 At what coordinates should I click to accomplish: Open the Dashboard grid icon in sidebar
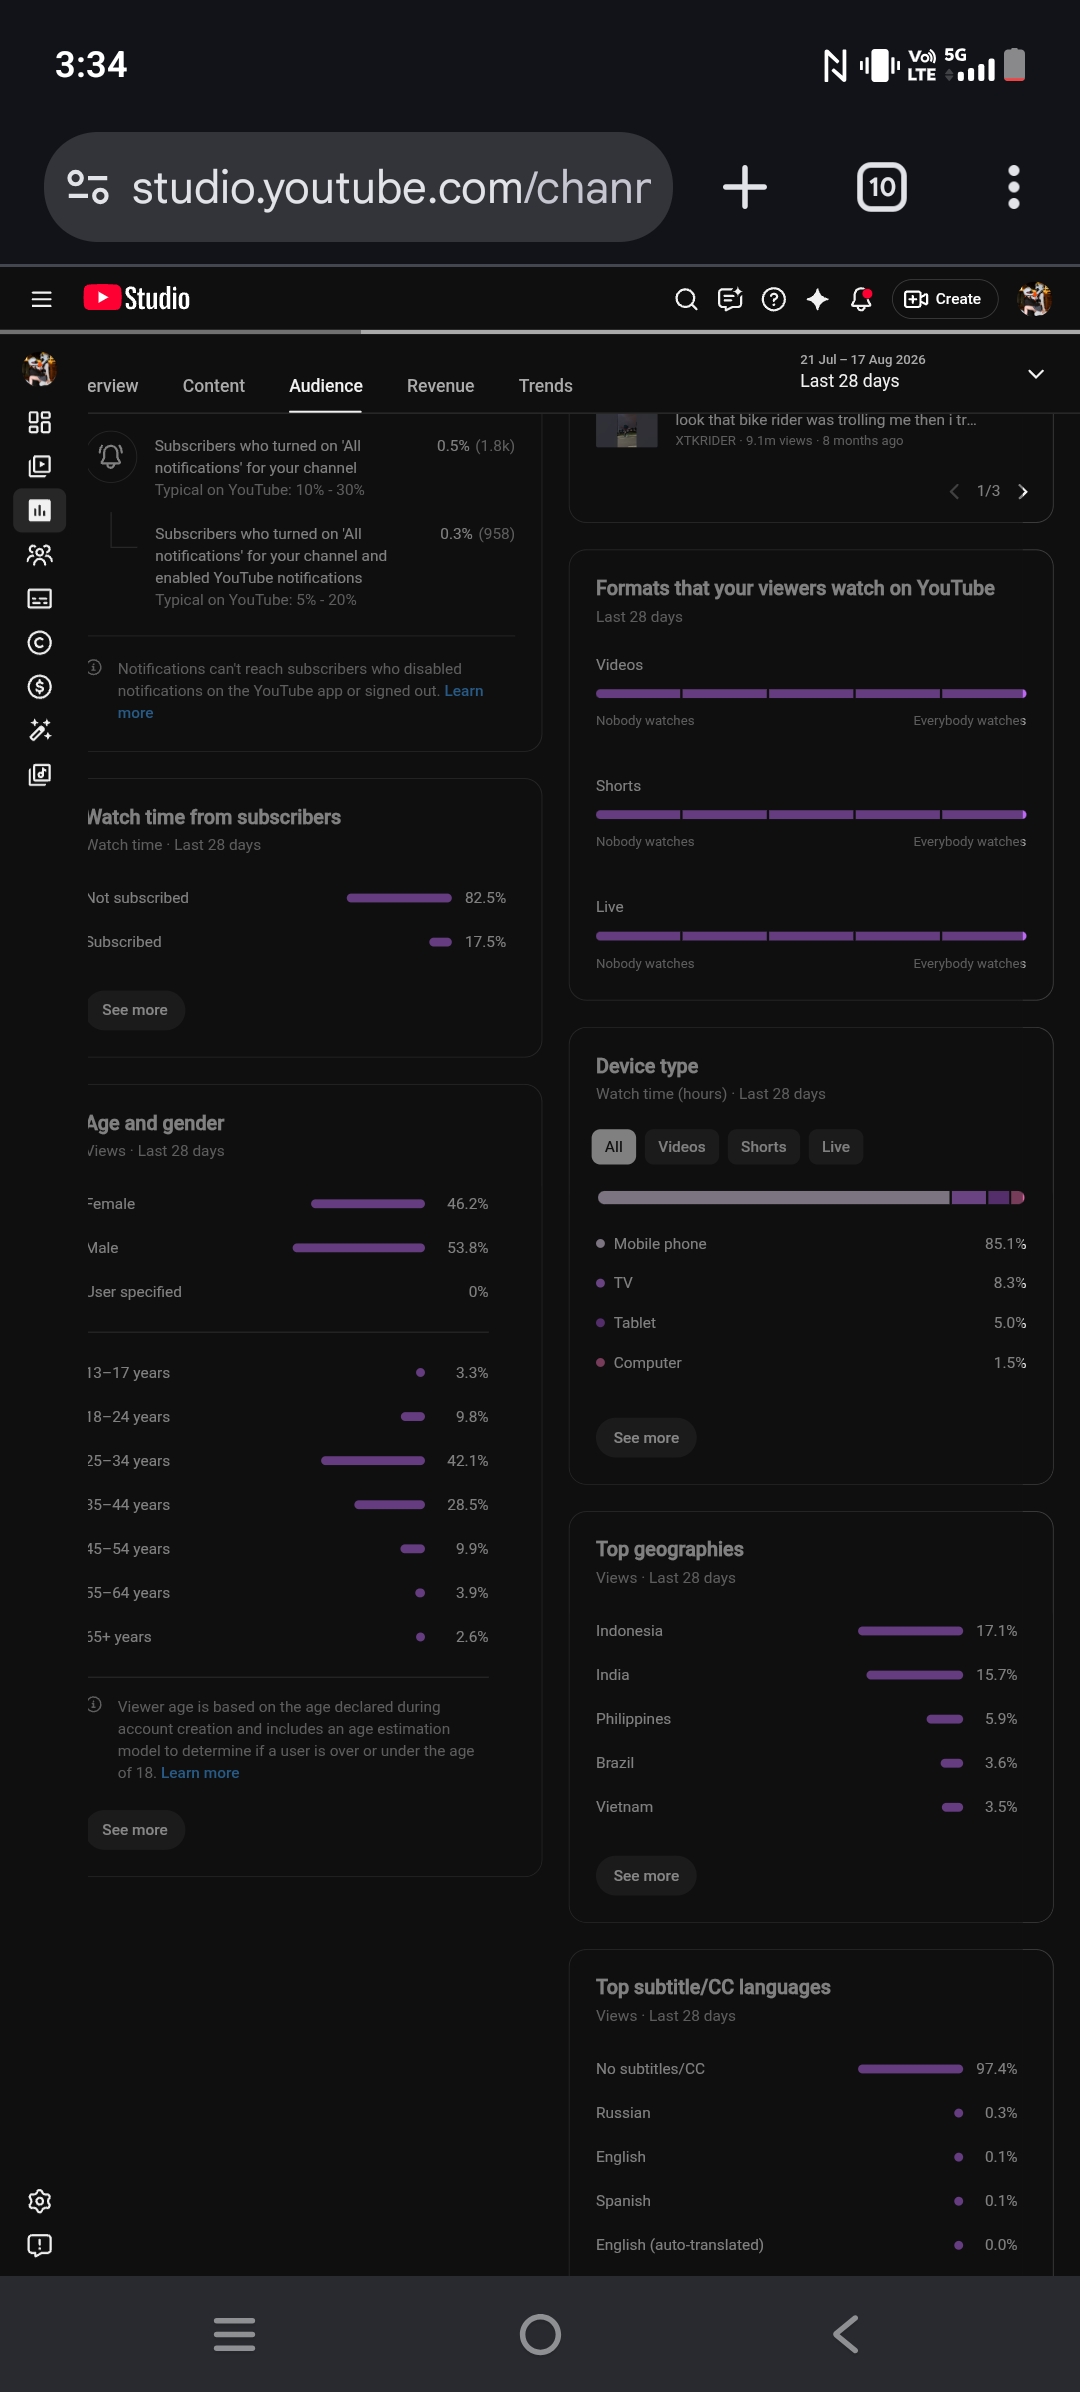coord(40,423)
